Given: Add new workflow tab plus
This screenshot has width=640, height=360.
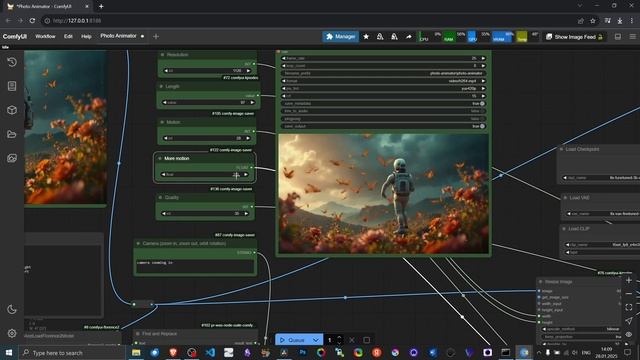Looking at the screenshot, I should tap(156, 36).
